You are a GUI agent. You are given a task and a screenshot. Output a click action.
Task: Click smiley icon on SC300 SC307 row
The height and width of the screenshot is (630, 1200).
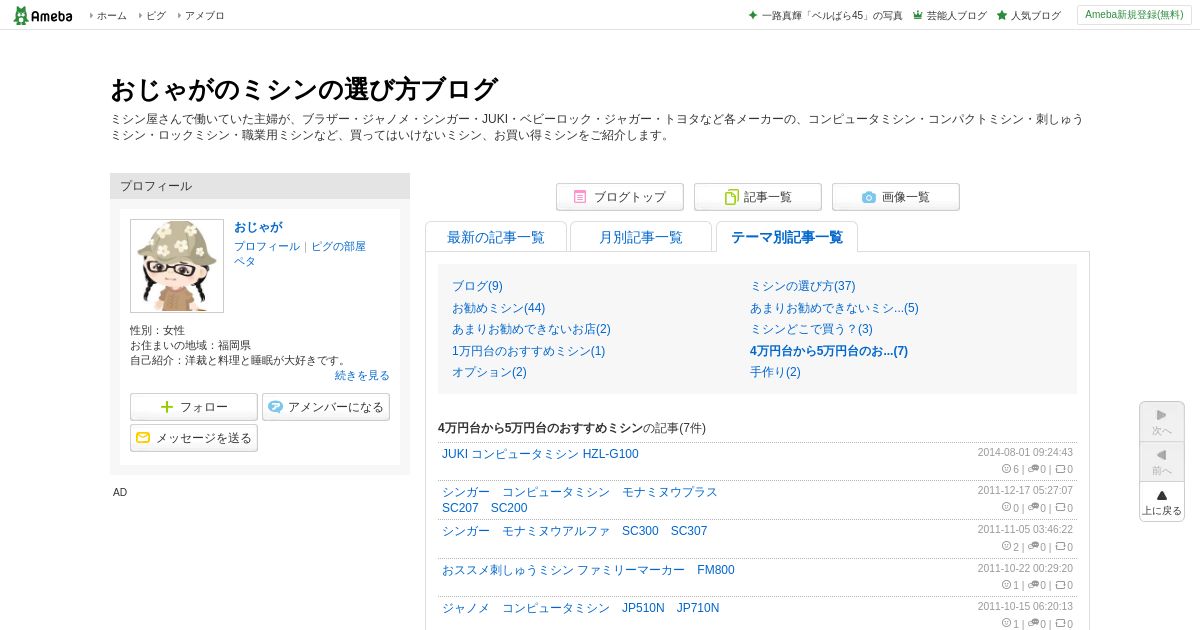click(x=1006, y=546)
